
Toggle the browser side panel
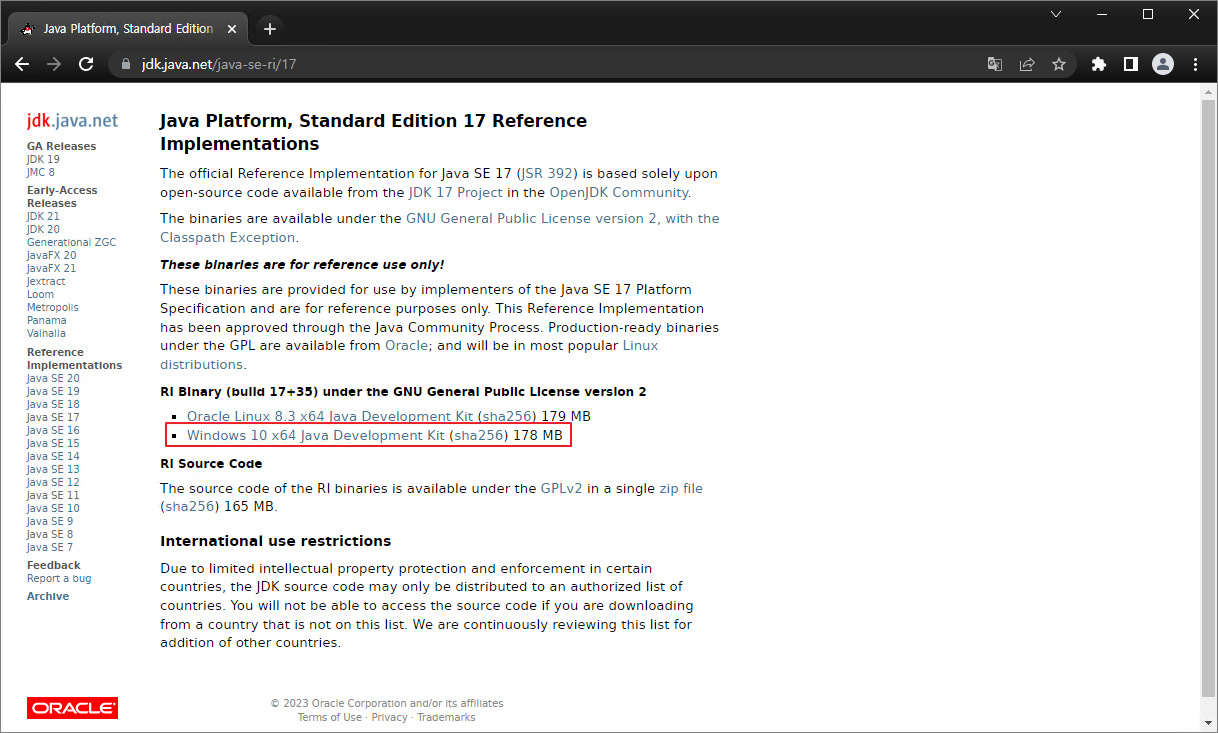point(1130,64)
